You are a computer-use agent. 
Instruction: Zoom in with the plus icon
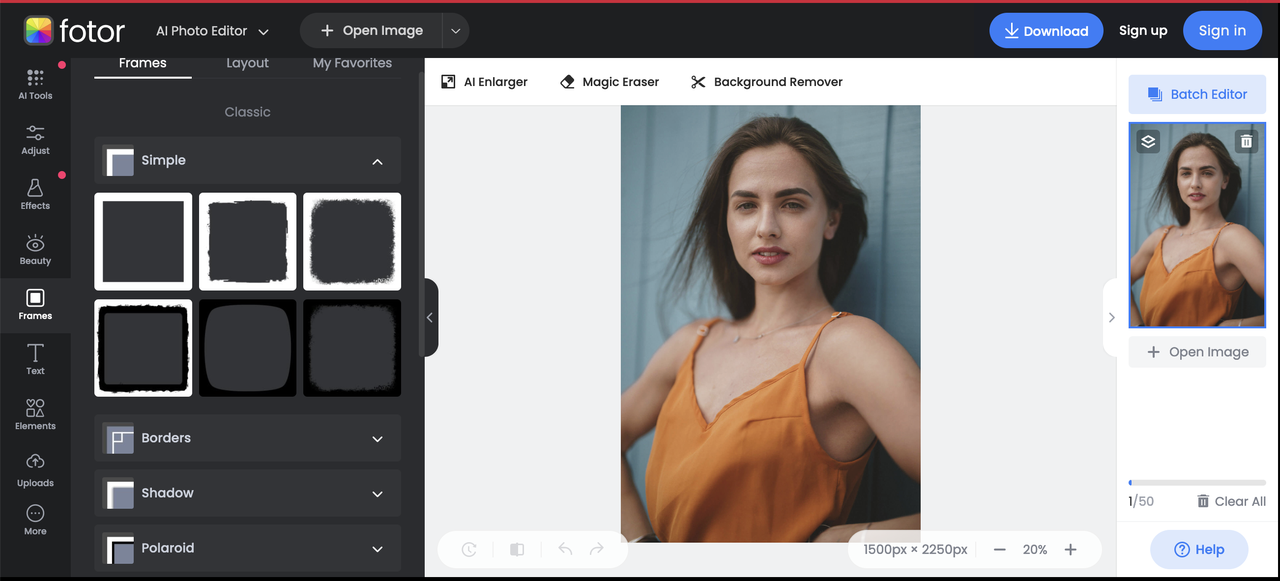tap(1070, 549)
